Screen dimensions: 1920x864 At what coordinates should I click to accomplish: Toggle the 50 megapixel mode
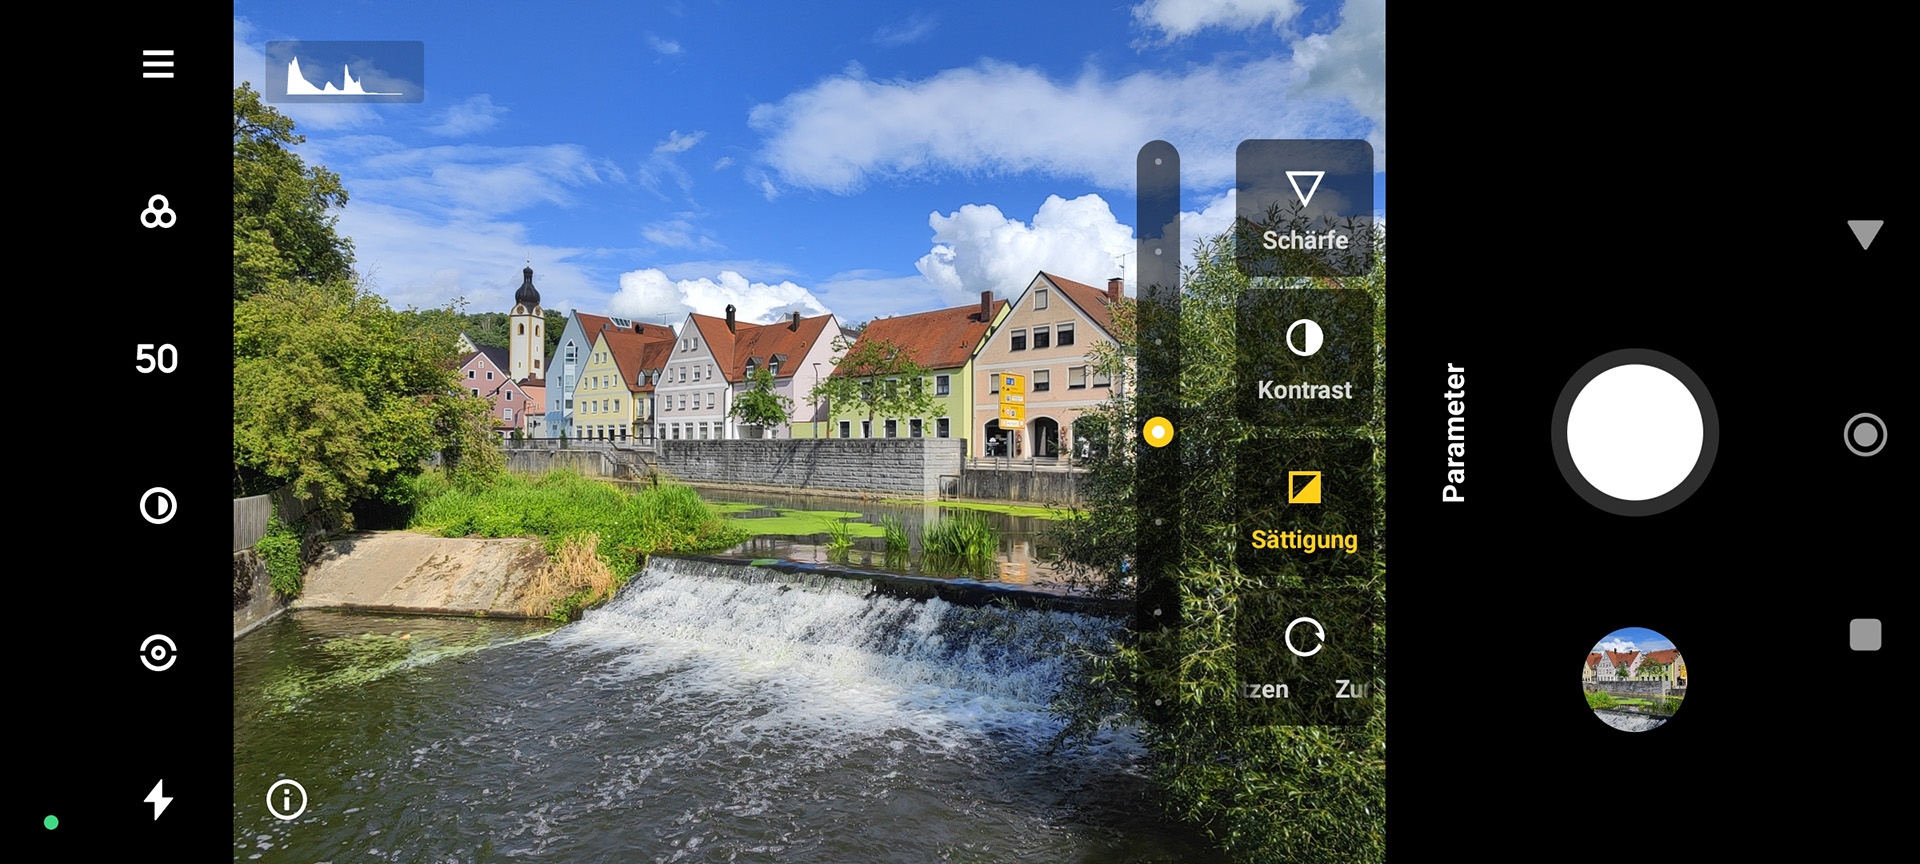click(157, 359)
